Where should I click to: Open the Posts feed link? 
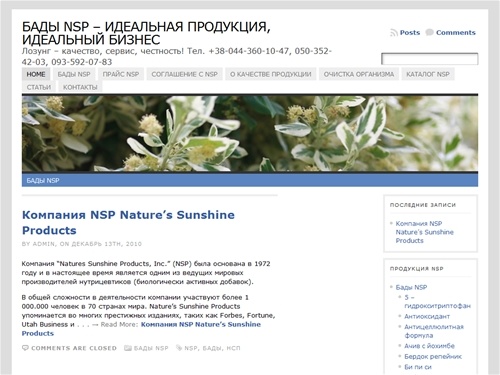(x=410, y=33)
